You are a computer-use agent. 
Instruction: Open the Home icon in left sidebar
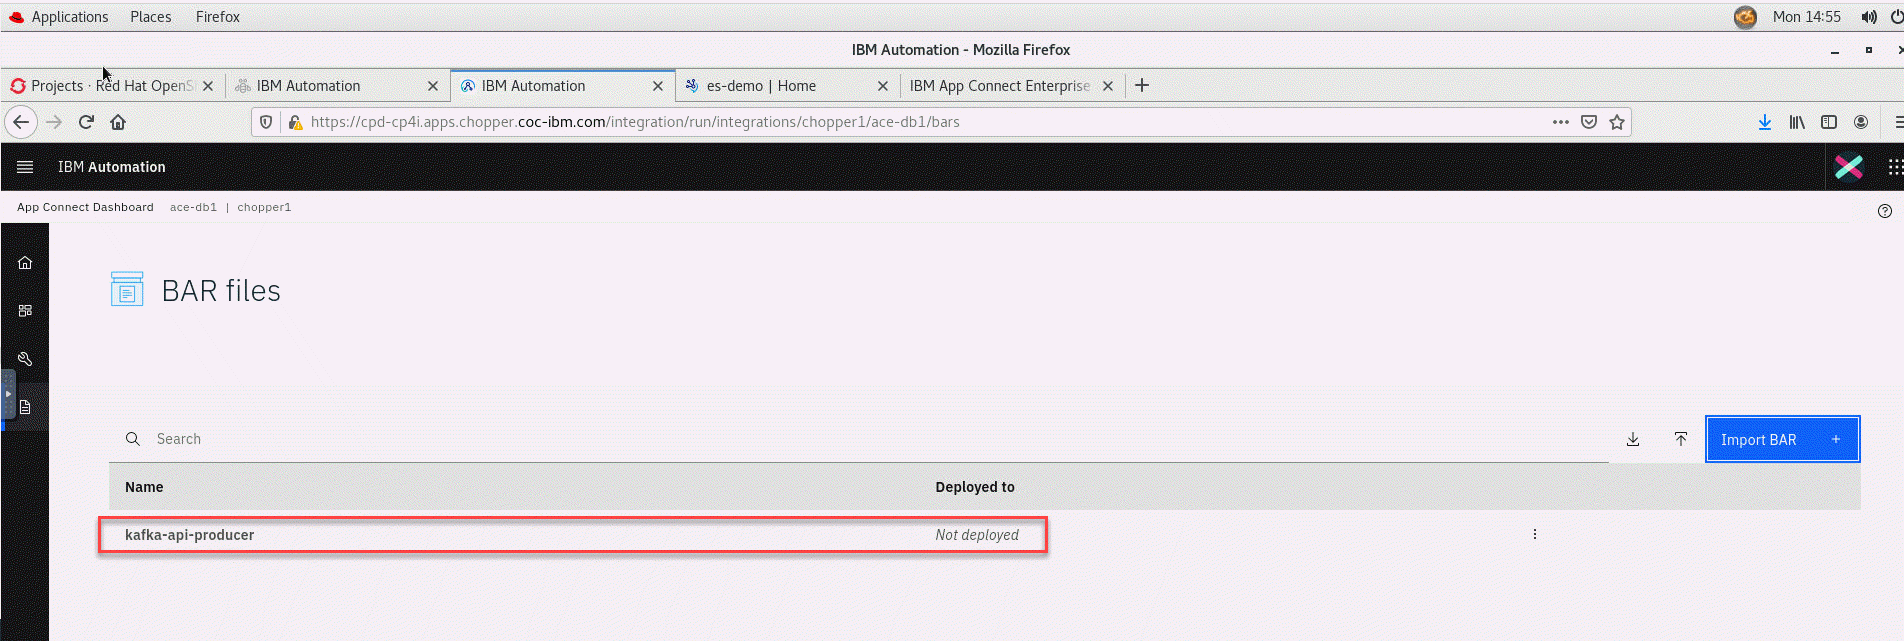[x=25, y=263]
